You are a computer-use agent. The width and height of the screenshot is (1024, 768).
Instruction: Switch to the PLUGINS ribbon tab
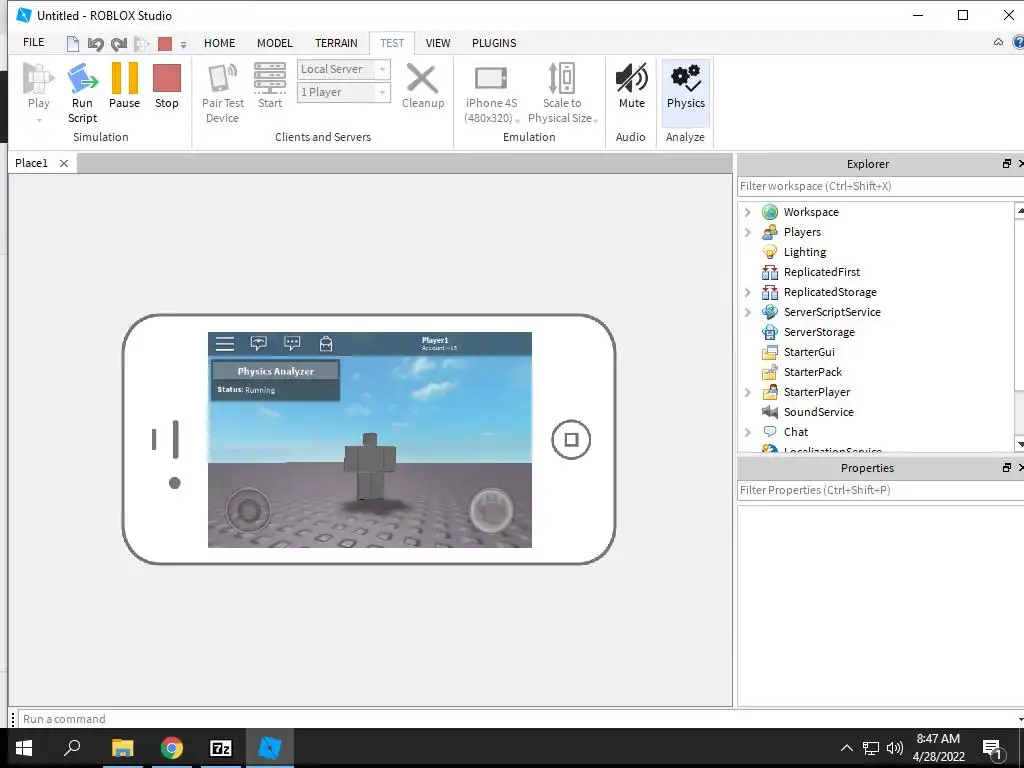point(494,43)
